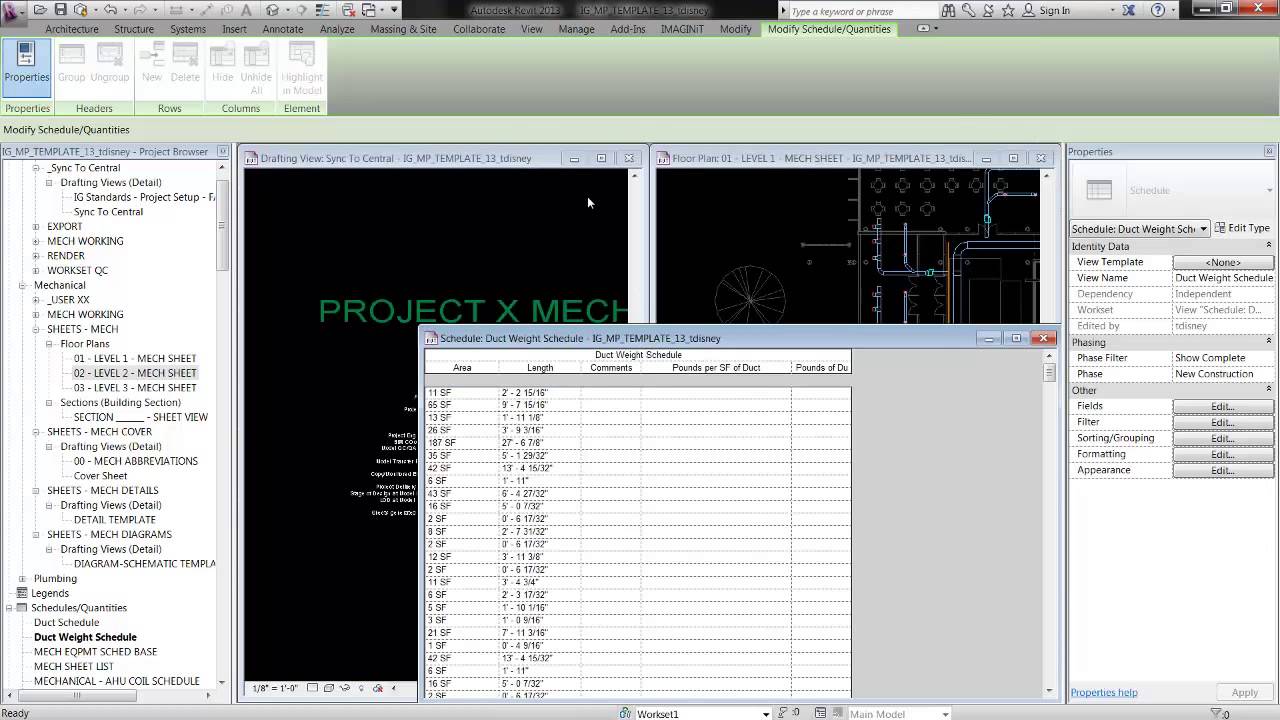Click Edit next to Sorting/Grouping
Image resolution: width=1280 pixels, height=720 pixels.
[x=1222, y=437]
